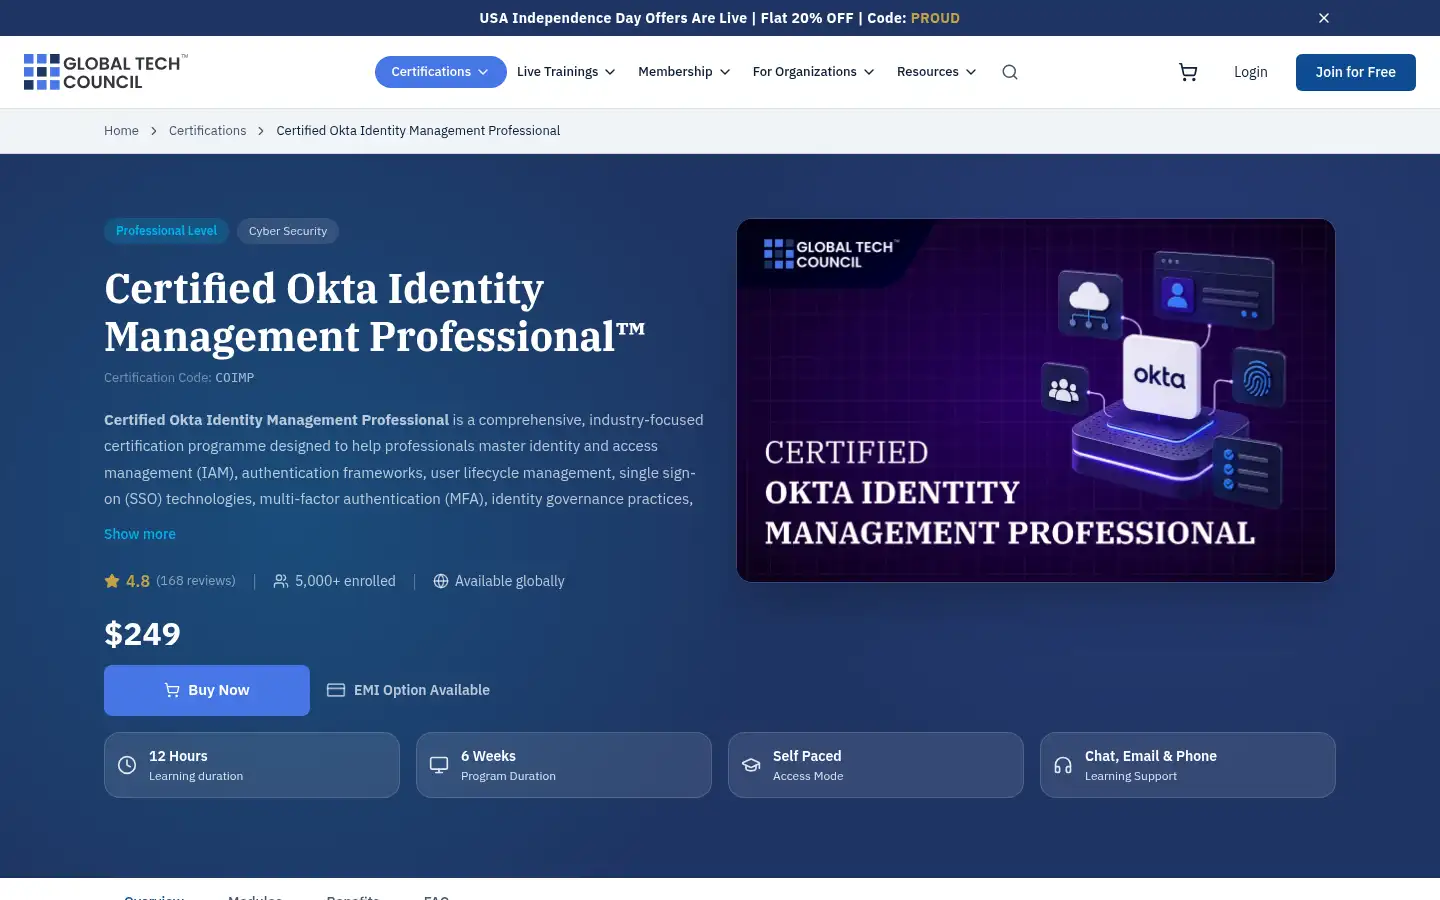Viewport: 1440px width, 900px height.
Task: Click the 12 Hours learning duration card
Action: [x=252, y=765]
